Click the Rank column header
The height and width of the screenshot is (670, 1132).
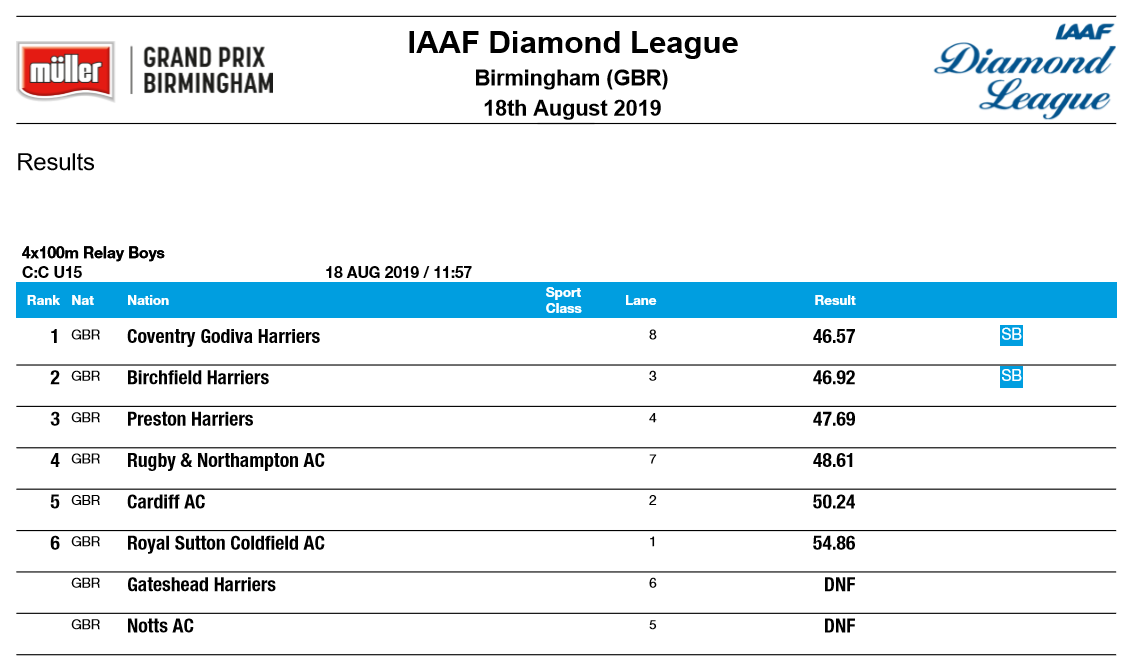[x=43, y=300]
